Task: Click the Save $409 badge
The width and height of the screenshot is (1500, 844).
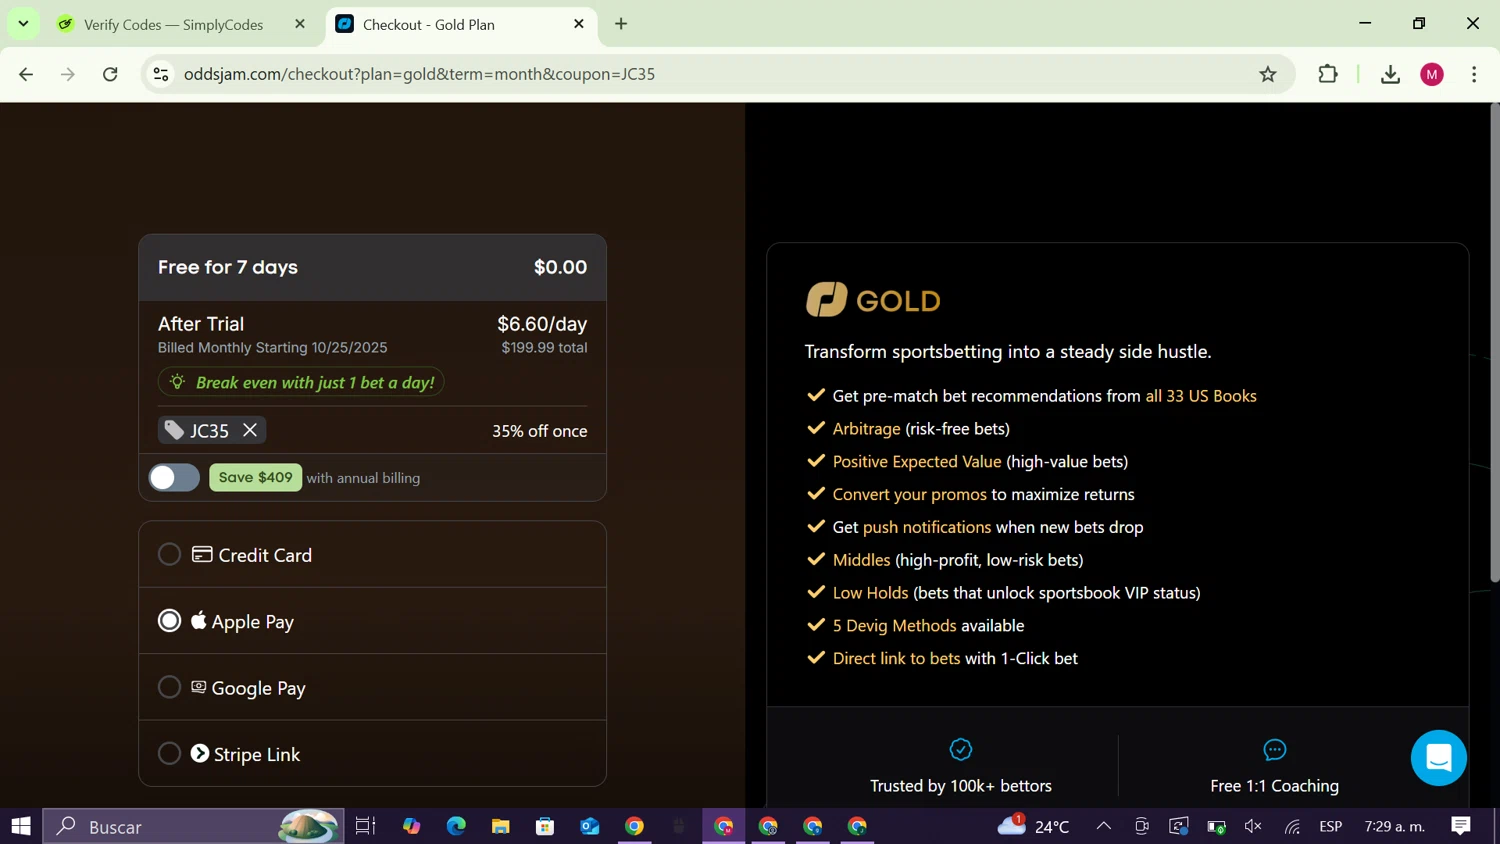Action: (255, 477)
